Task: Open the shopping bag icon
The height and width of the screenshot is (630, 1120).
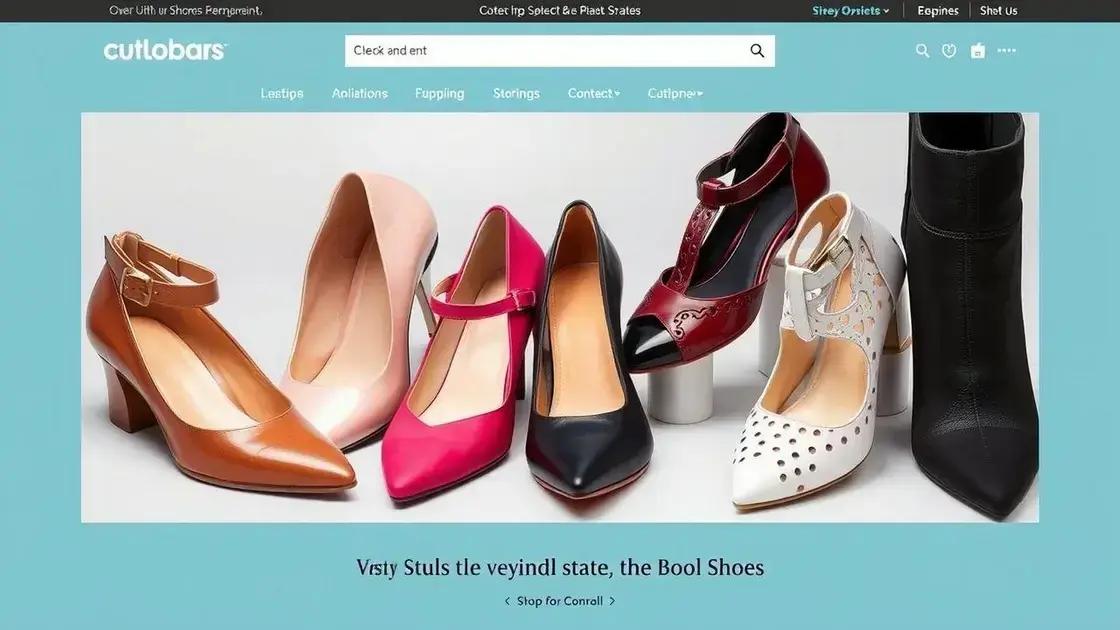Action: coord(978,51)
